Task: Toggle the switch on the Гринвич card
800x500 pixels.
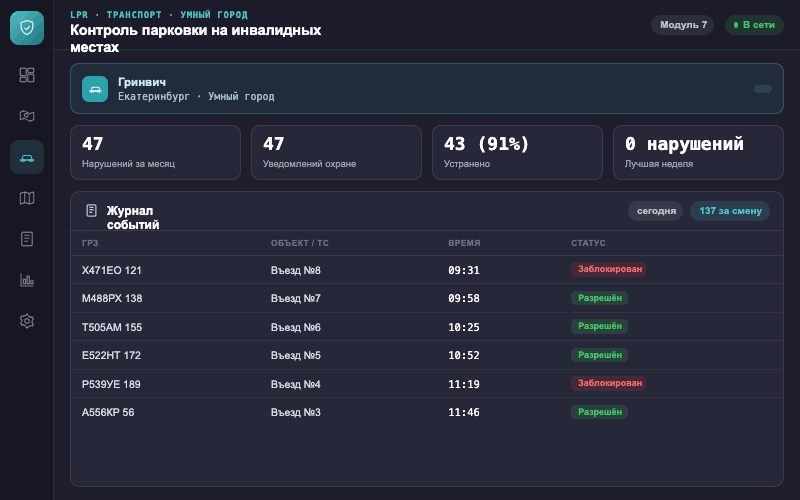Action: click(x=763, y=89)
